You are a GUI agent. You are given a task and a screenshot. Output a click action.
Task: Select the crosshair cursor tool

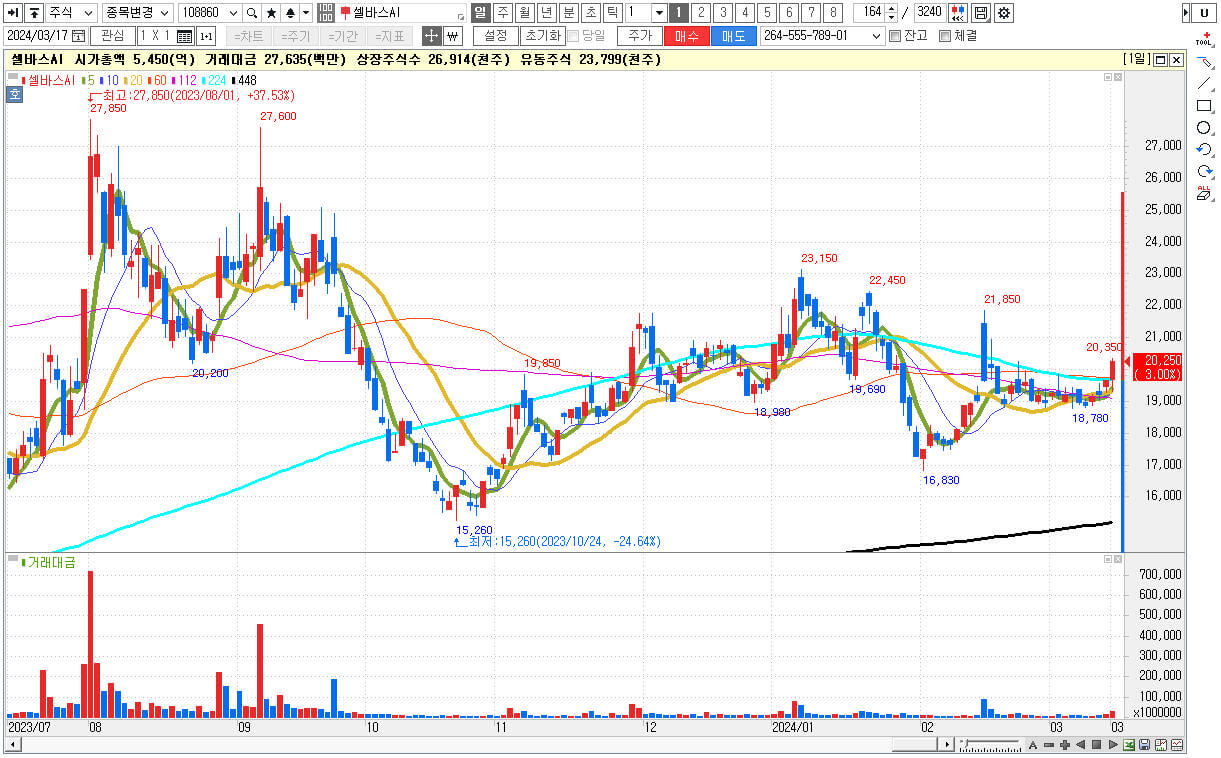pyautogui.click(x=432, y=36)
